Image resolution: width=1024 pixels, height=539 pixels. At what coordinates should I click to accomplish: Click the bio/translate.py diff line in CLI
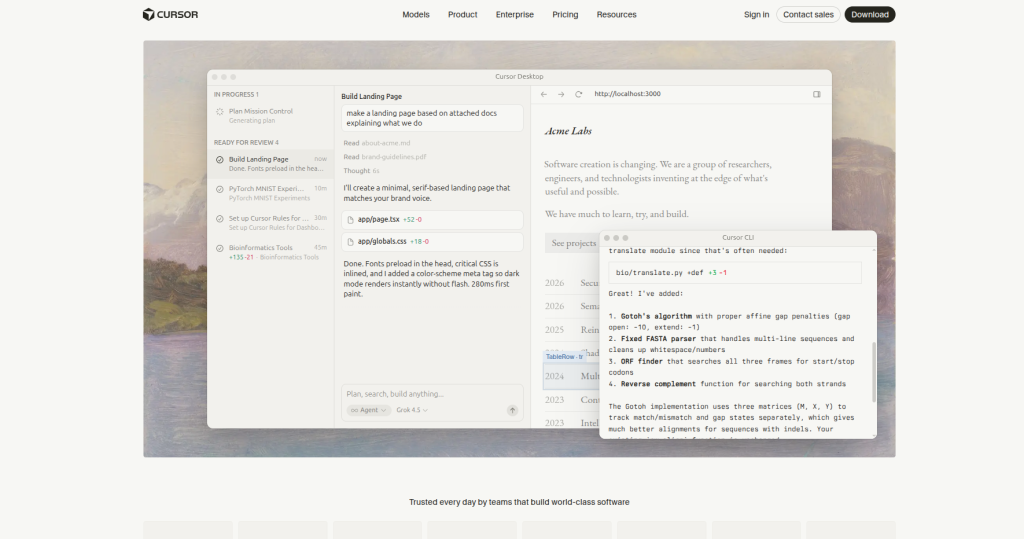pos(735,273)
